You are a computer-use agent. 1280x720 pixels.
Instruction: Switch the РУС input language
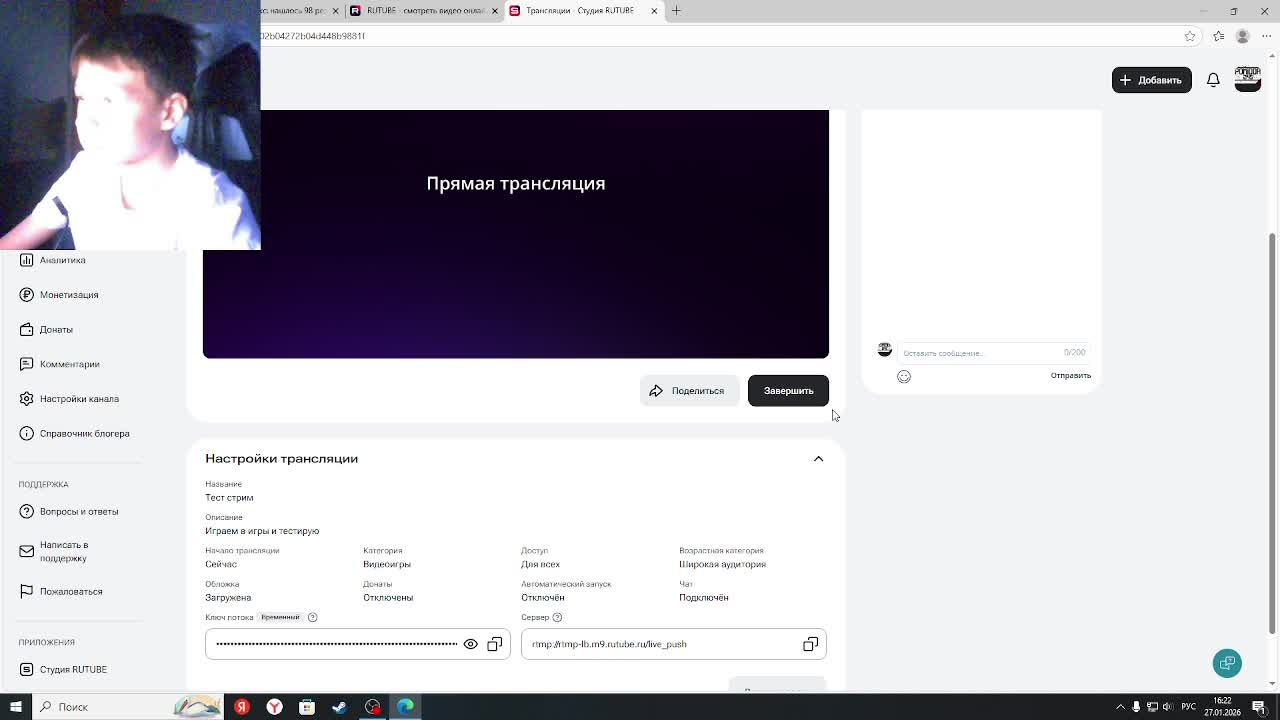(1189, 707)
